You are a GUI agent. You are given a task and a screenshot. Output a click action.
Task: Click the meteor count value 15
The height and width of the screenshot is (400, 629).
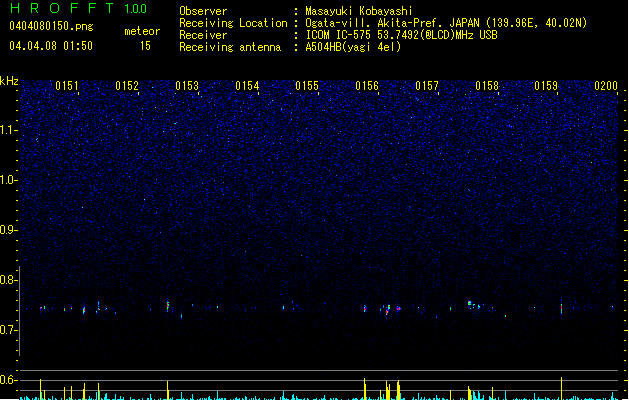tap(145, 46)
